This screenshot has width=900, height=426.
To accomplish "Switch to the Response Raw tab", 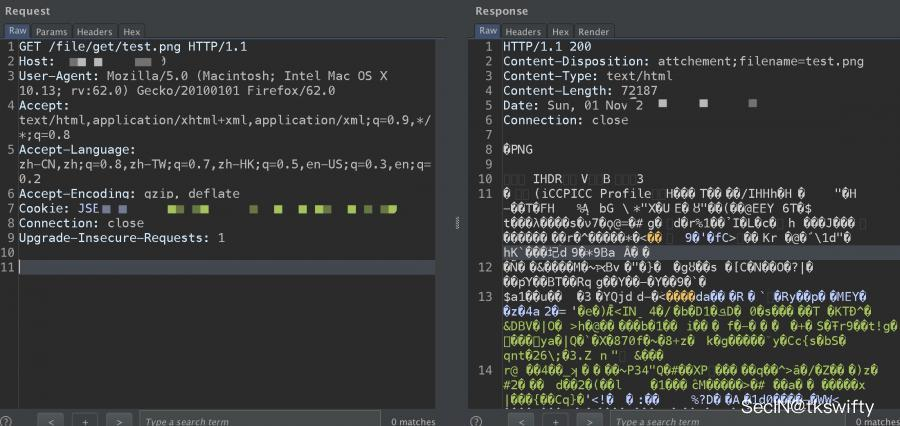I will [488, 31].
